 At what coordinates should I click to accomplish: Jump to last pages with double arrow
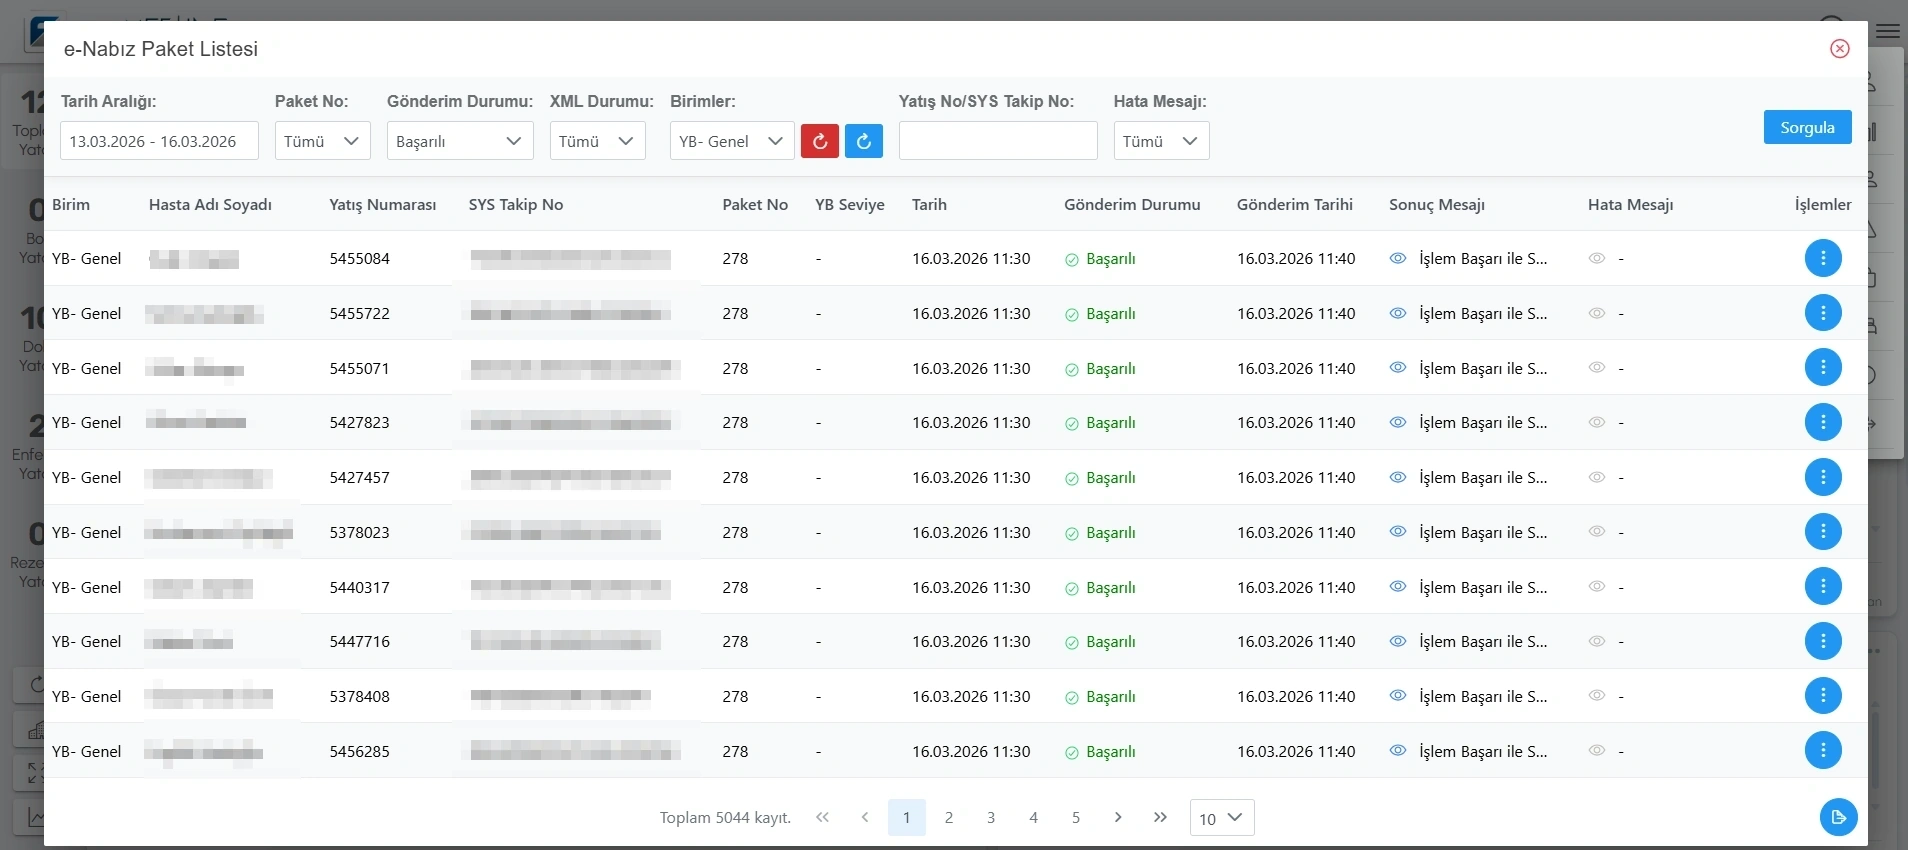pyautogui.click(x=1160, y=817)
